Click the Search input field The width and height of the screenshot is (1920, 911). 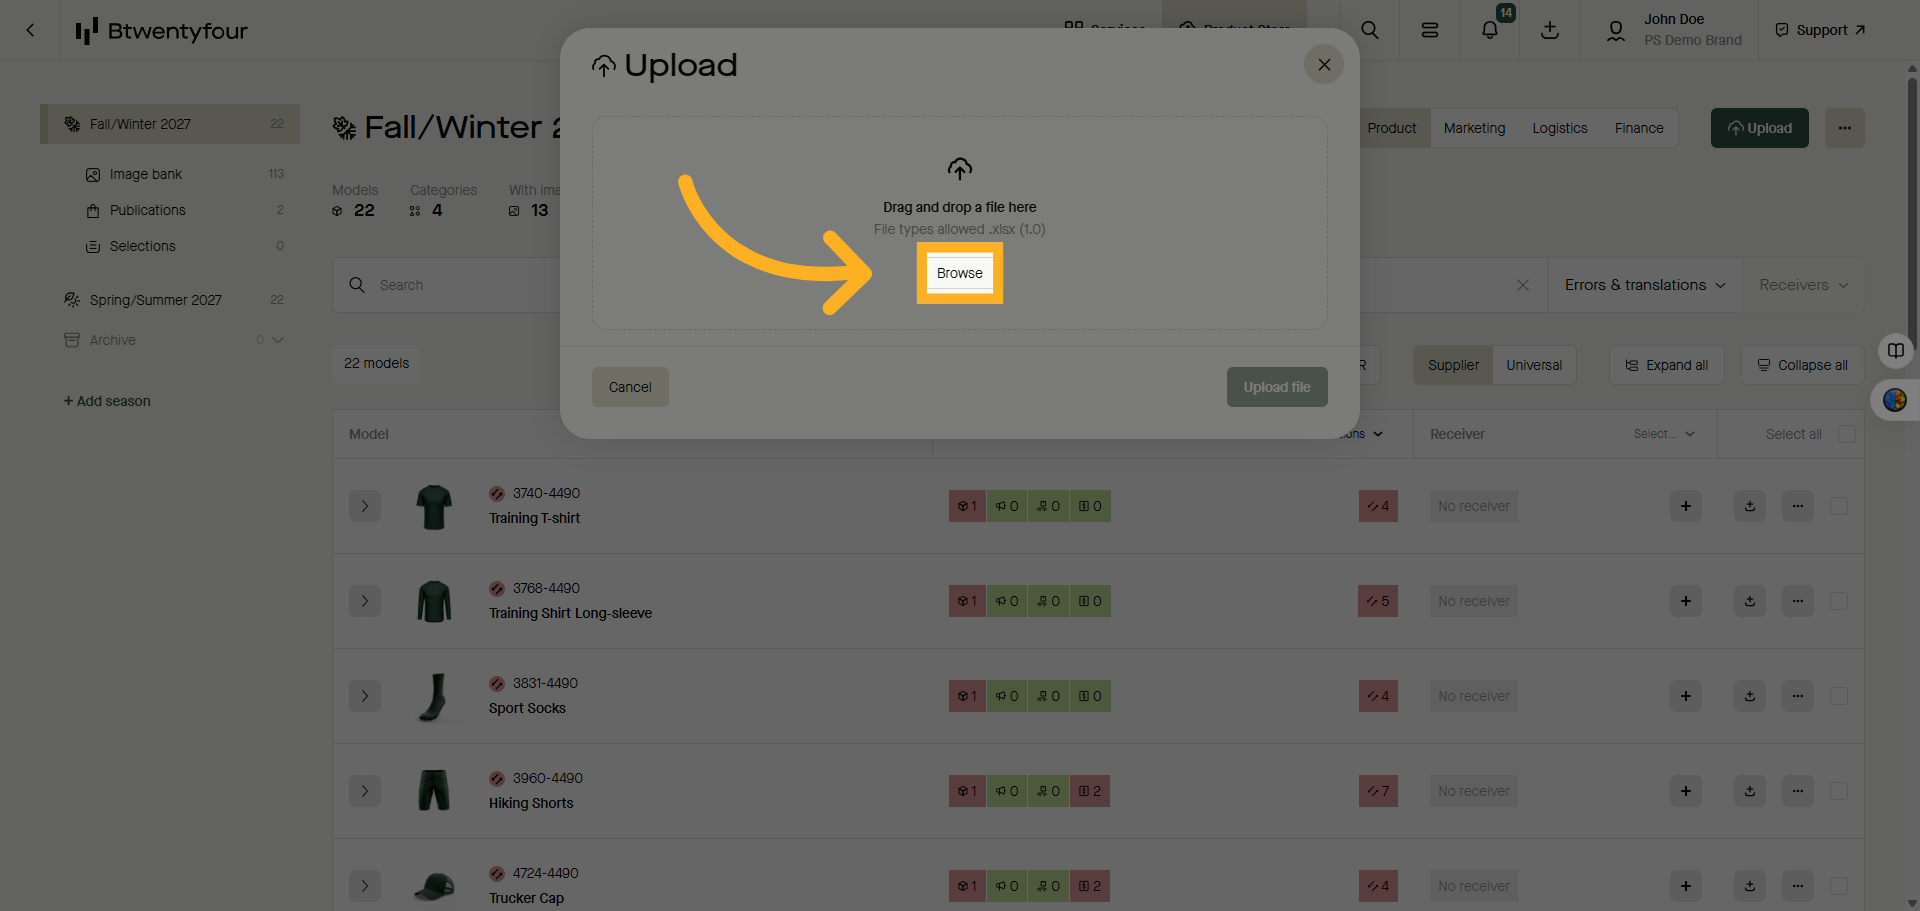click(x=450, y=285)
